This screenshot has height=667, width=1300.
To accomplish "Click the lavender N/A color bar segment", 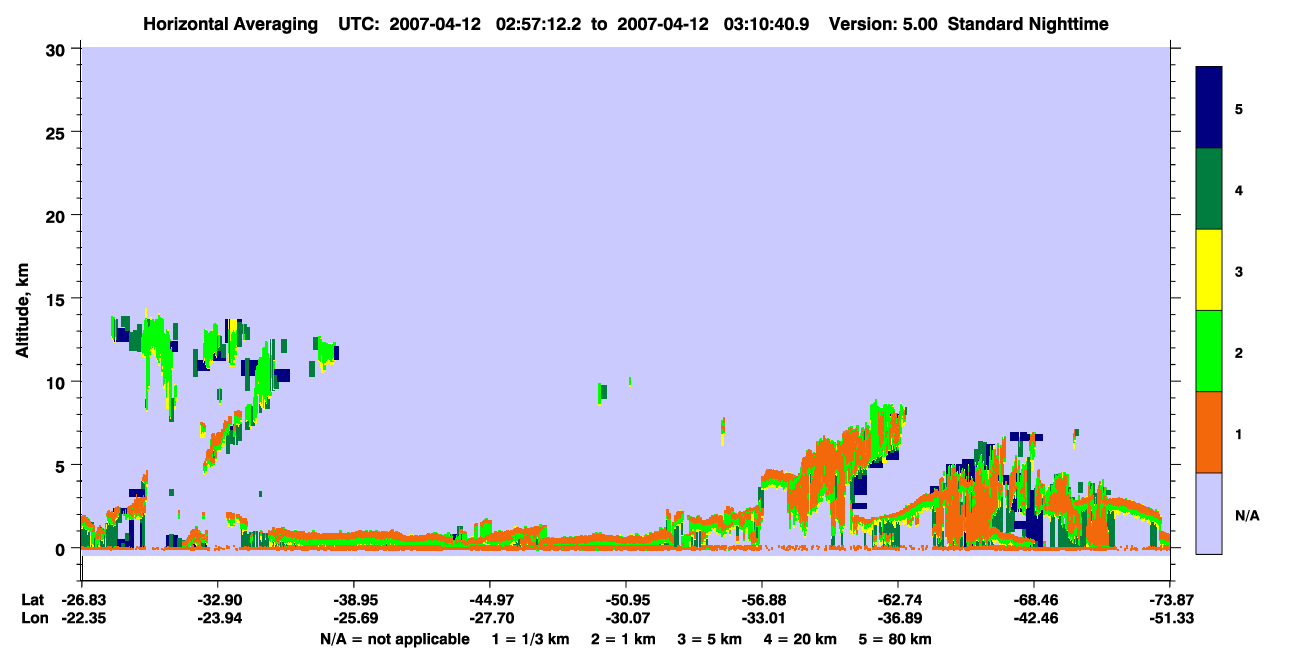I will 1209,513.
